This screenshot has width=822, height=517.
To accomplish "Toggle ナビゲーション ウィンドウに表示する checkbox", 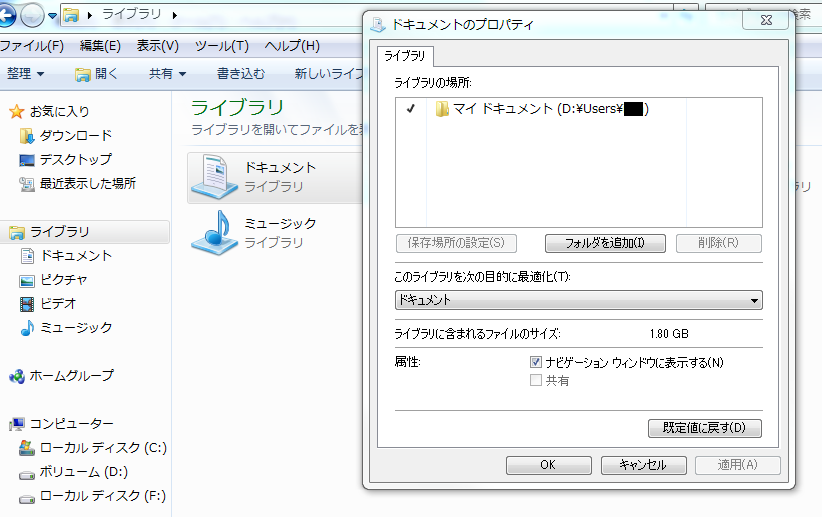I will (x=535, y=362).
